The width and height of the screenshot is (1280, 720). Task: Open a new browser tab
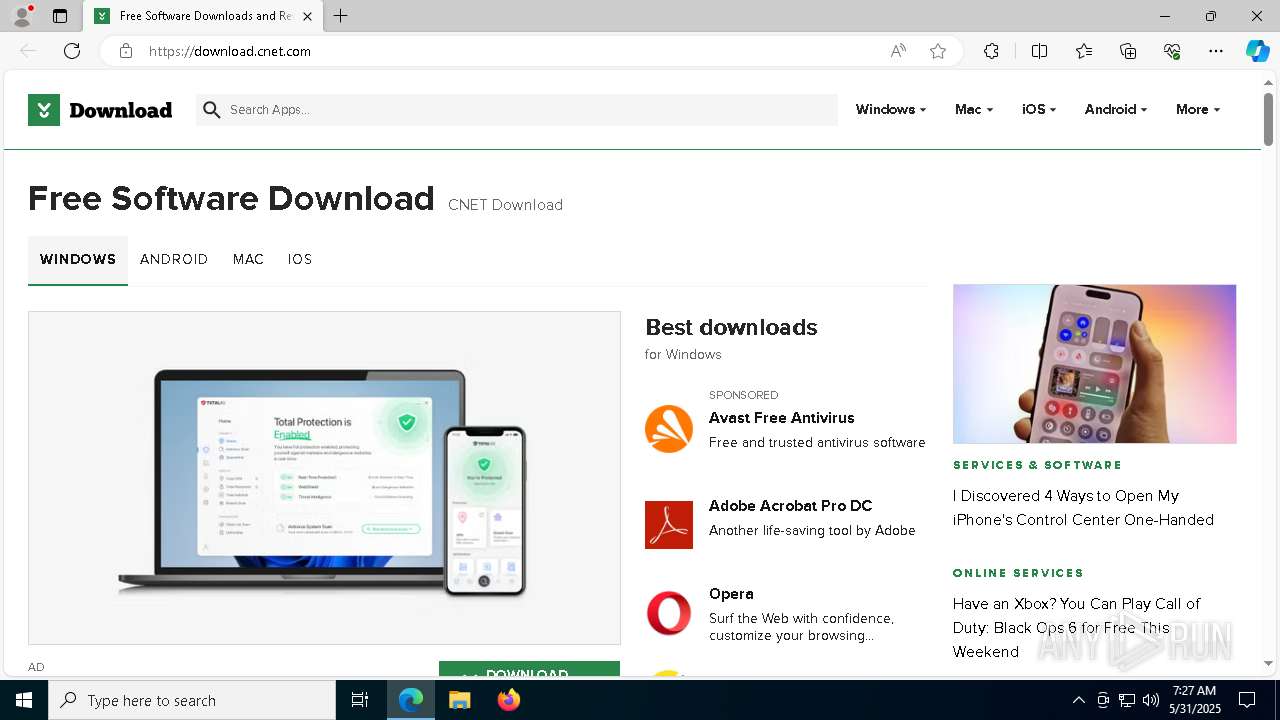pyautogui.click(x=340, y=16)
